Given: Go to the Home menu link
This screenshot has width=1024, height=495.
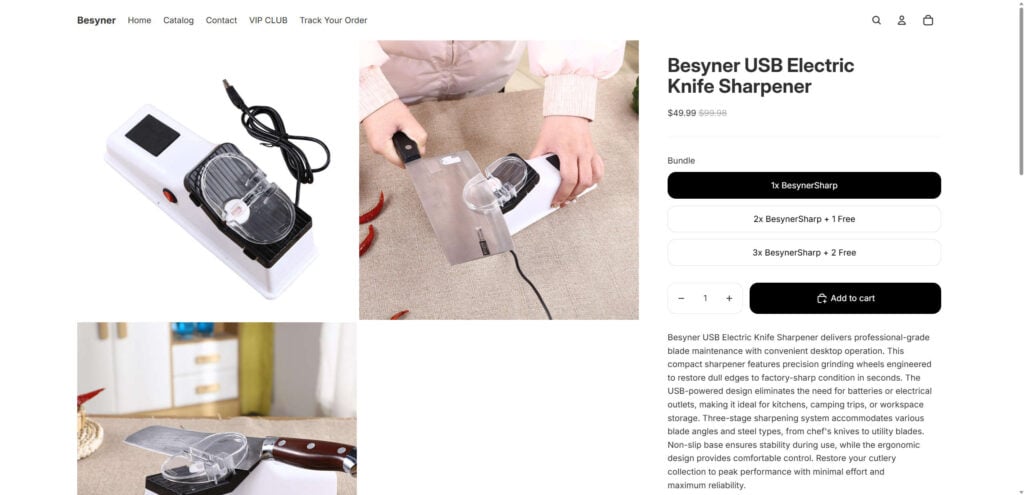Looking at the screenshot, I should 139,20.
